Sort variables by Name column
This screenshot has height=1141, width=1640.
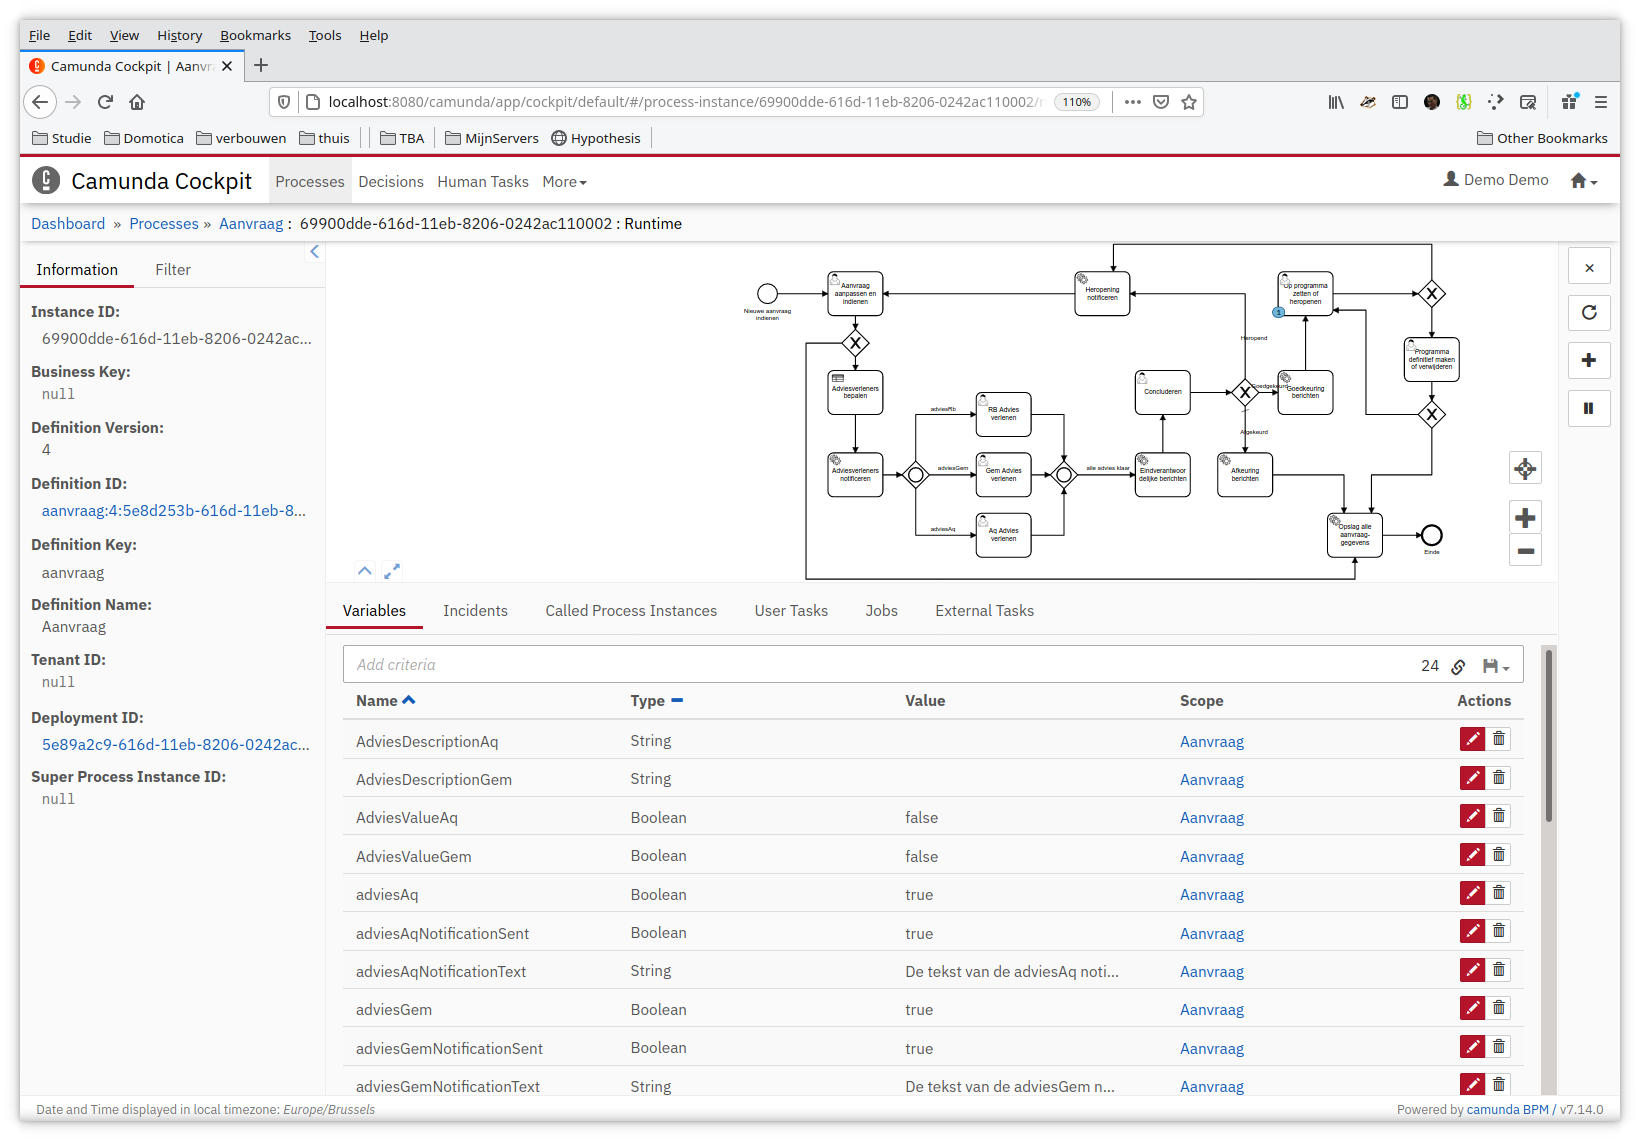coord(385,701)
